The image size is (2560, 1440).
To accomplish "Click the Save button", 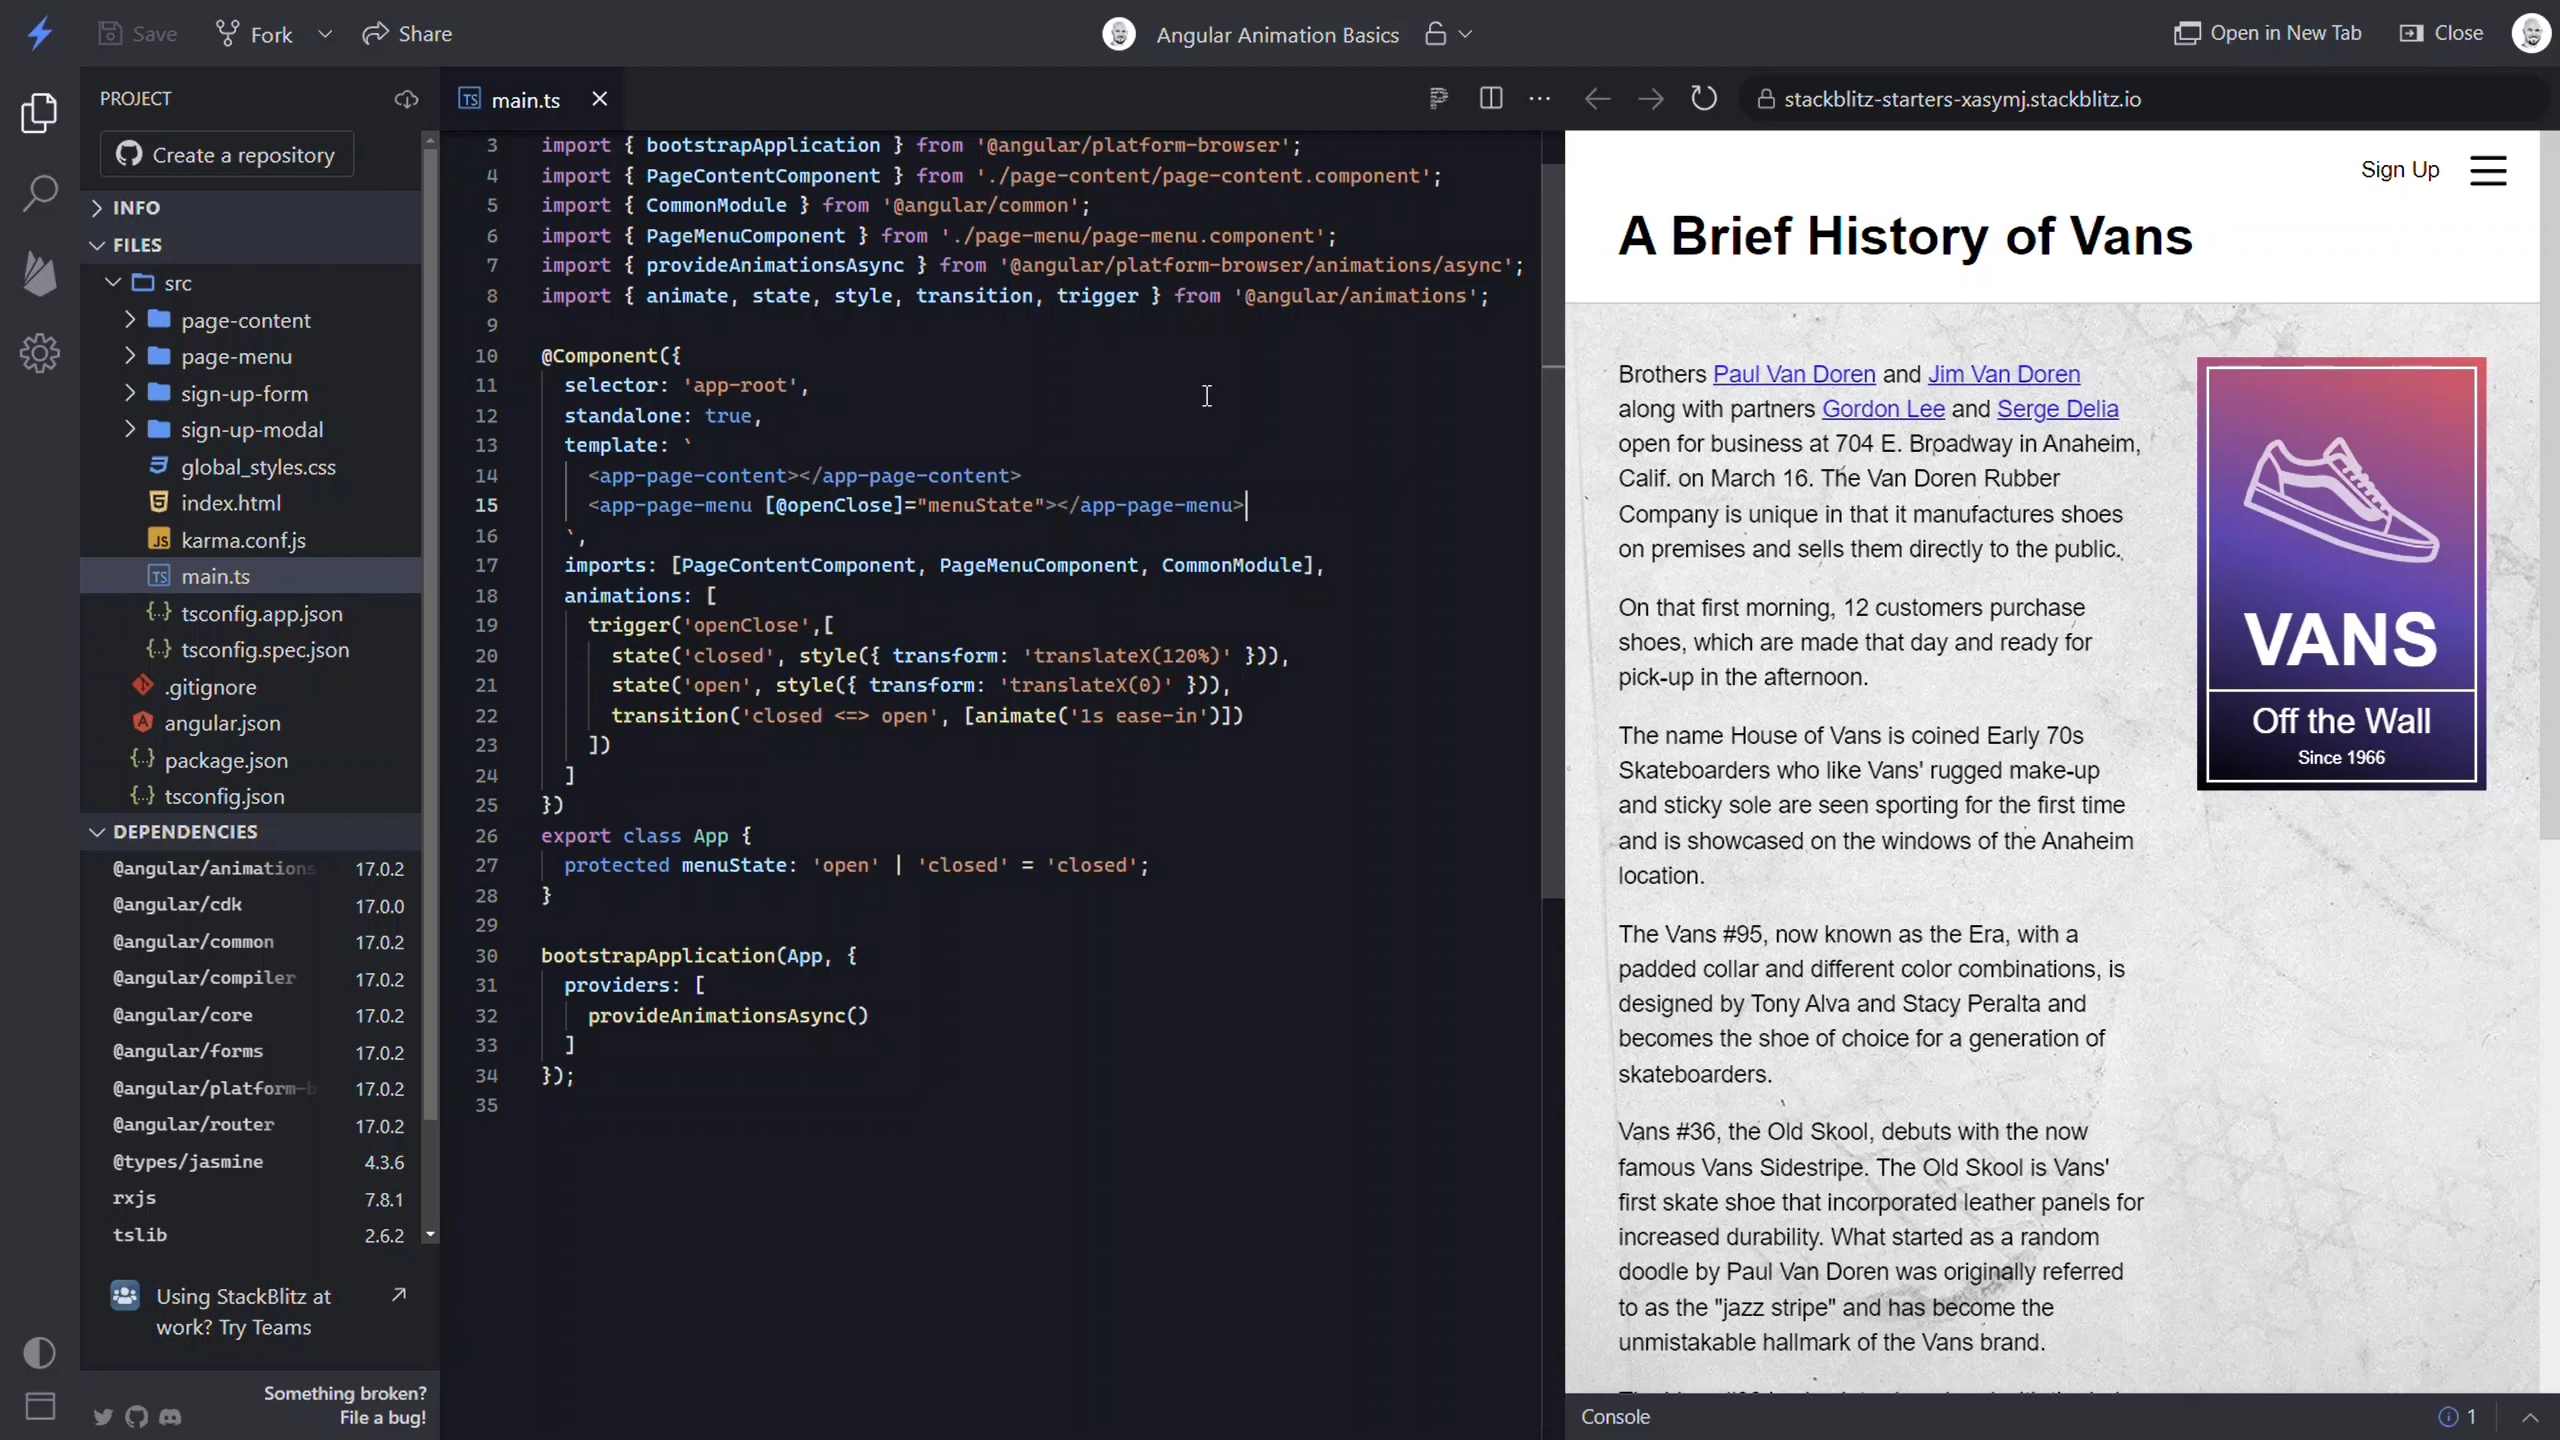I will pos(138,34).
